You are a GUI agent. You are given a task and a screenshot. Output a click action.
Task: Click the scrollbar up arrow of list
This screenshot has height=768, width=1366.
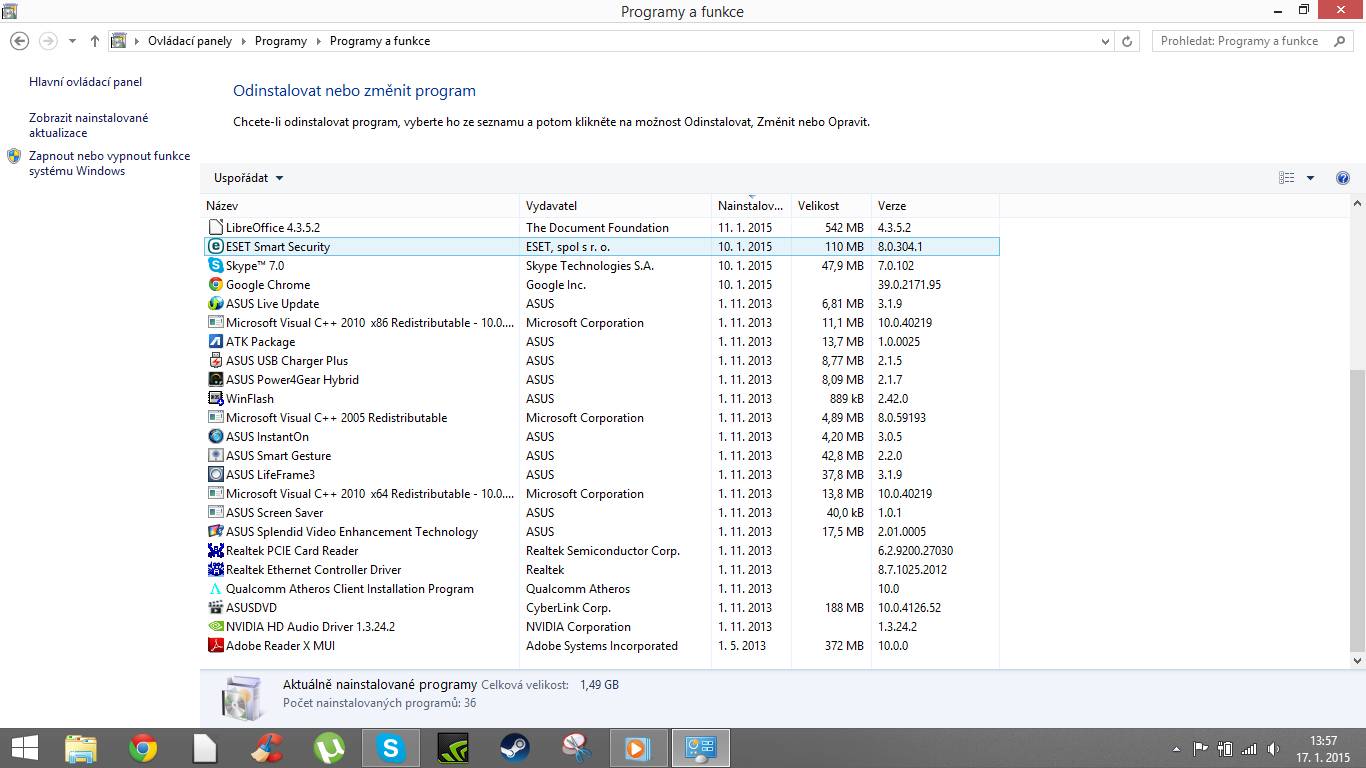pos(1357,204)
